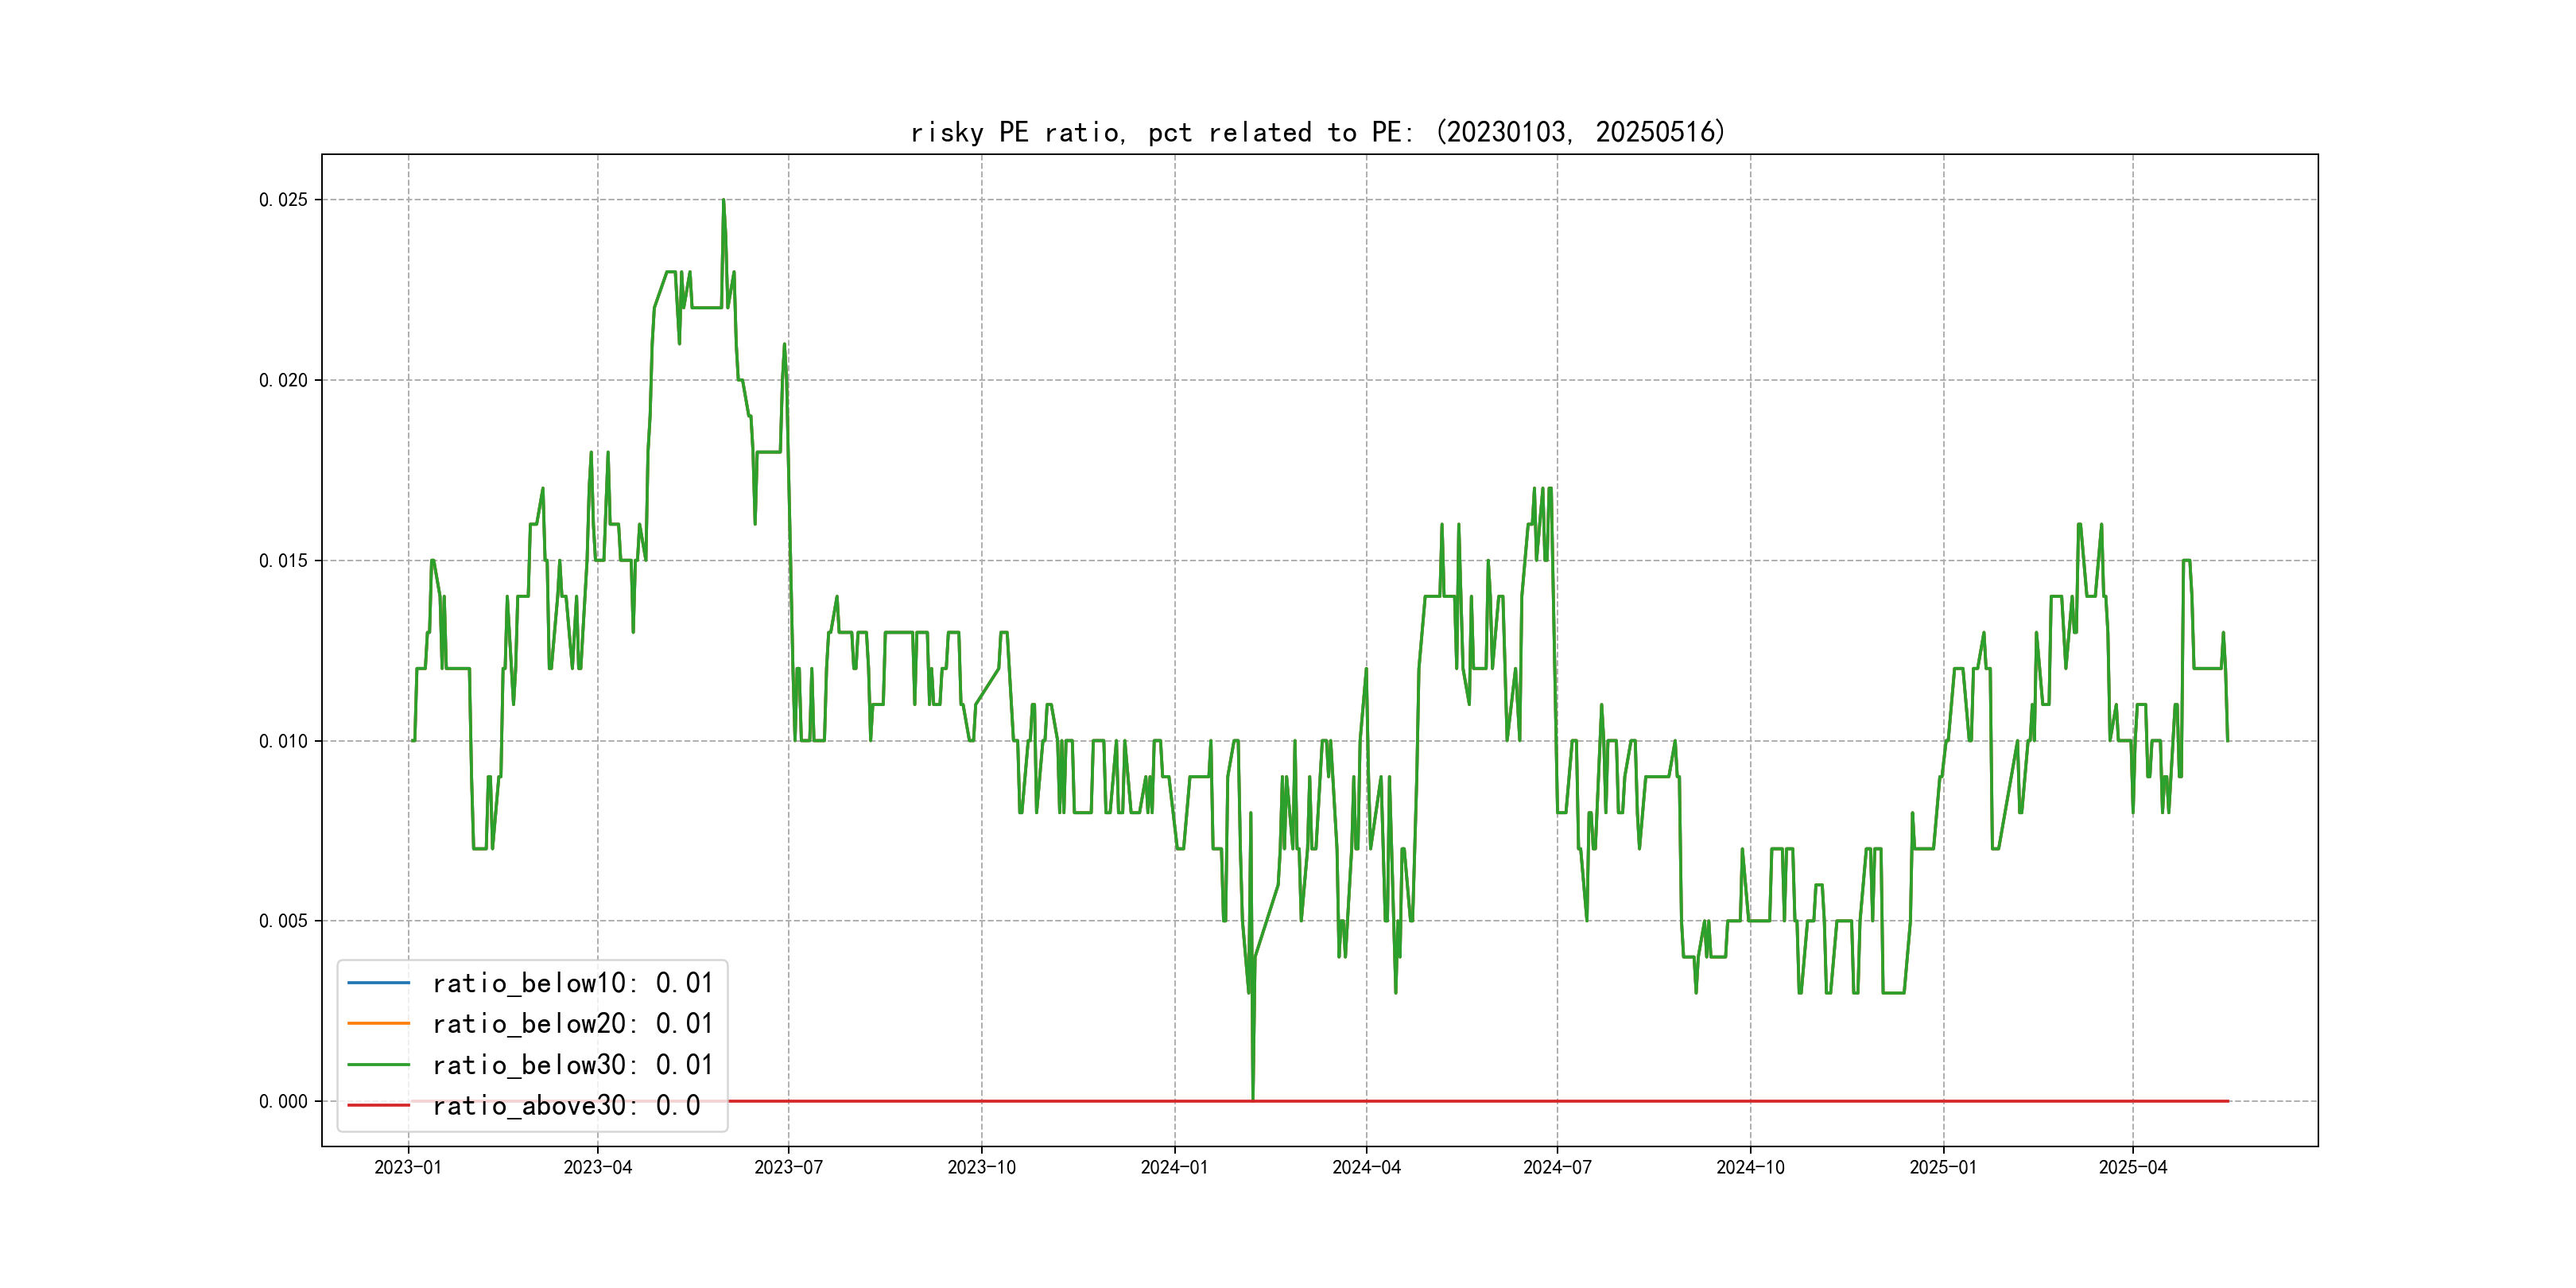This screenshot has width=2576, height=1288.
Task: Click the 2023-10 x-axis tick label
Action: 981,1168
